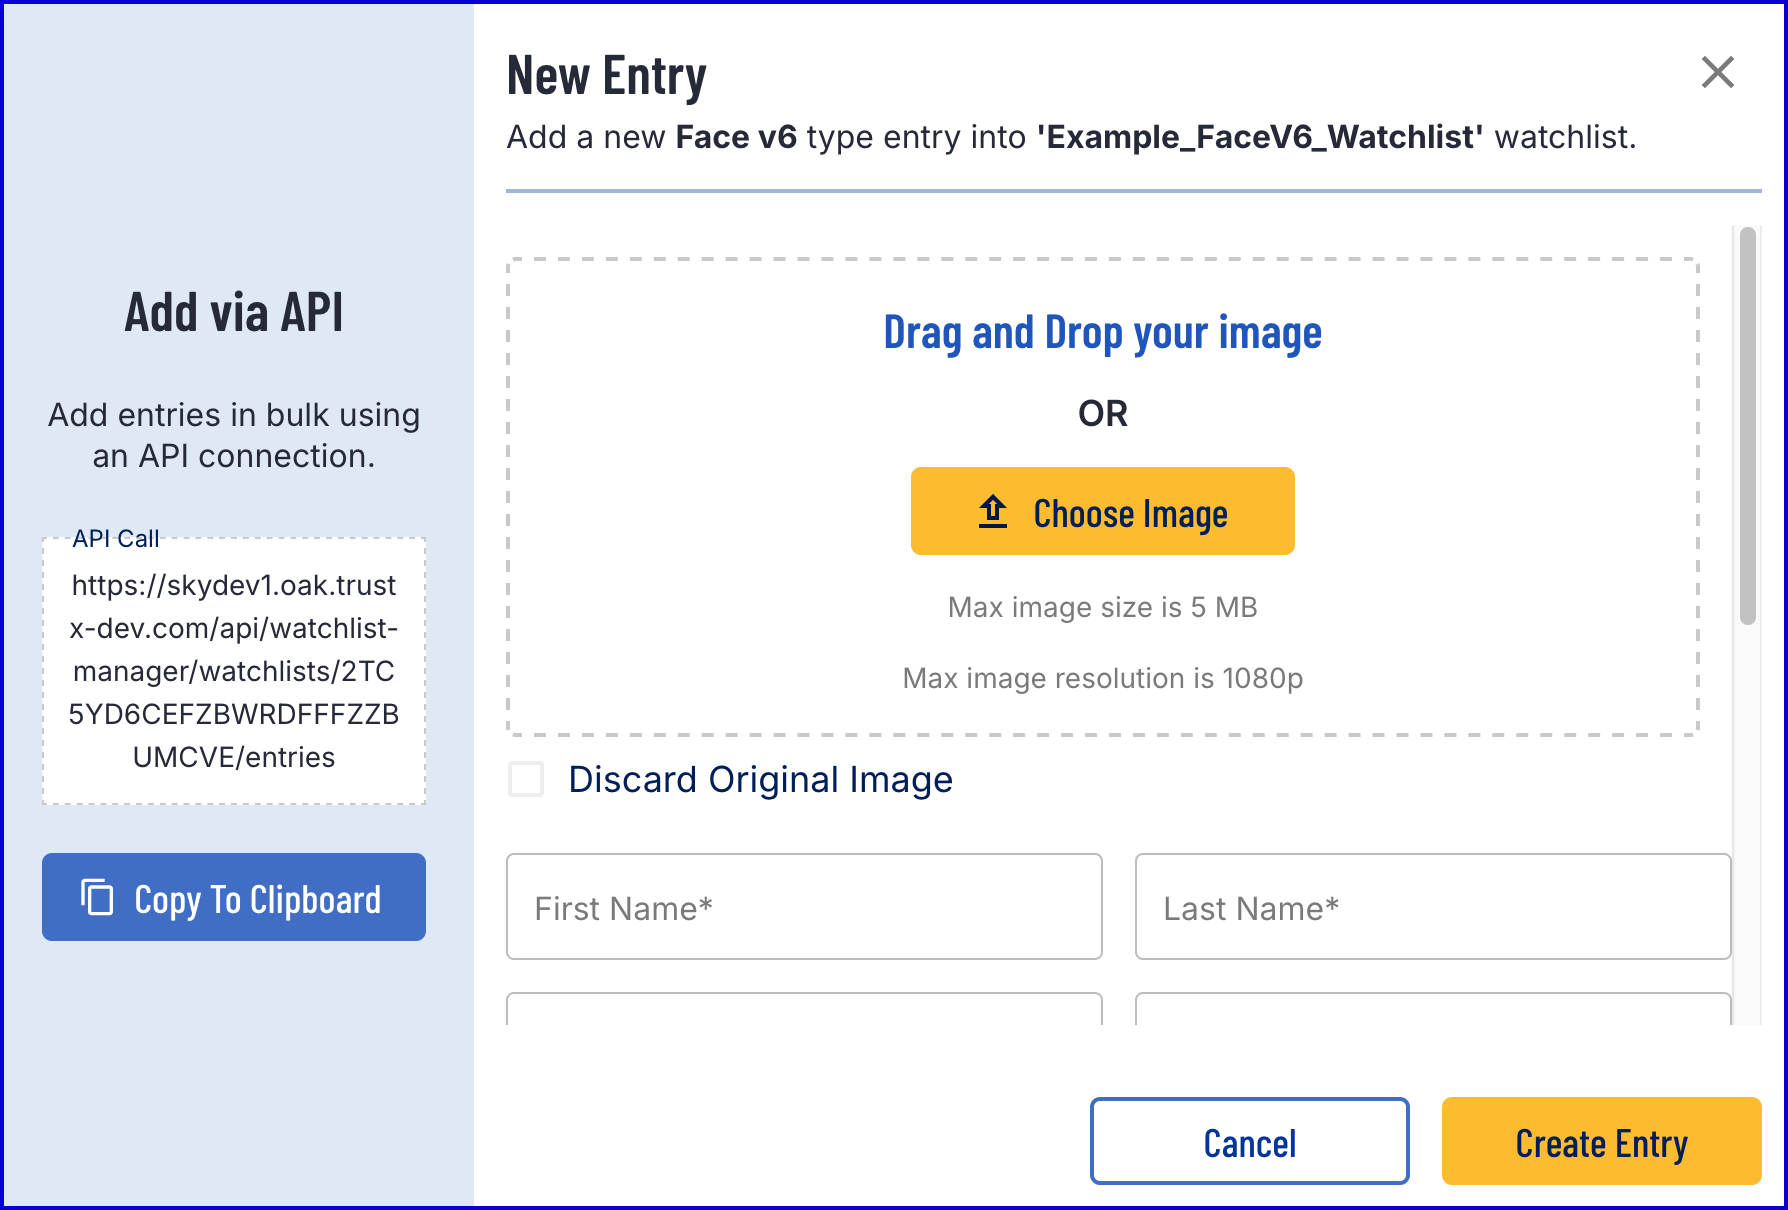
Task: Click the Drag and Drop your image heading
Action: point(1102,333)
